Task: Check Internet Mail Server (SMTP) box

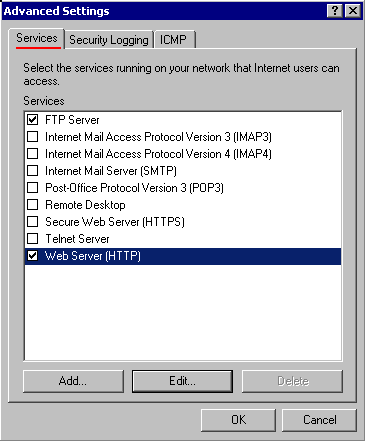Action: click(x=32, y=170)
